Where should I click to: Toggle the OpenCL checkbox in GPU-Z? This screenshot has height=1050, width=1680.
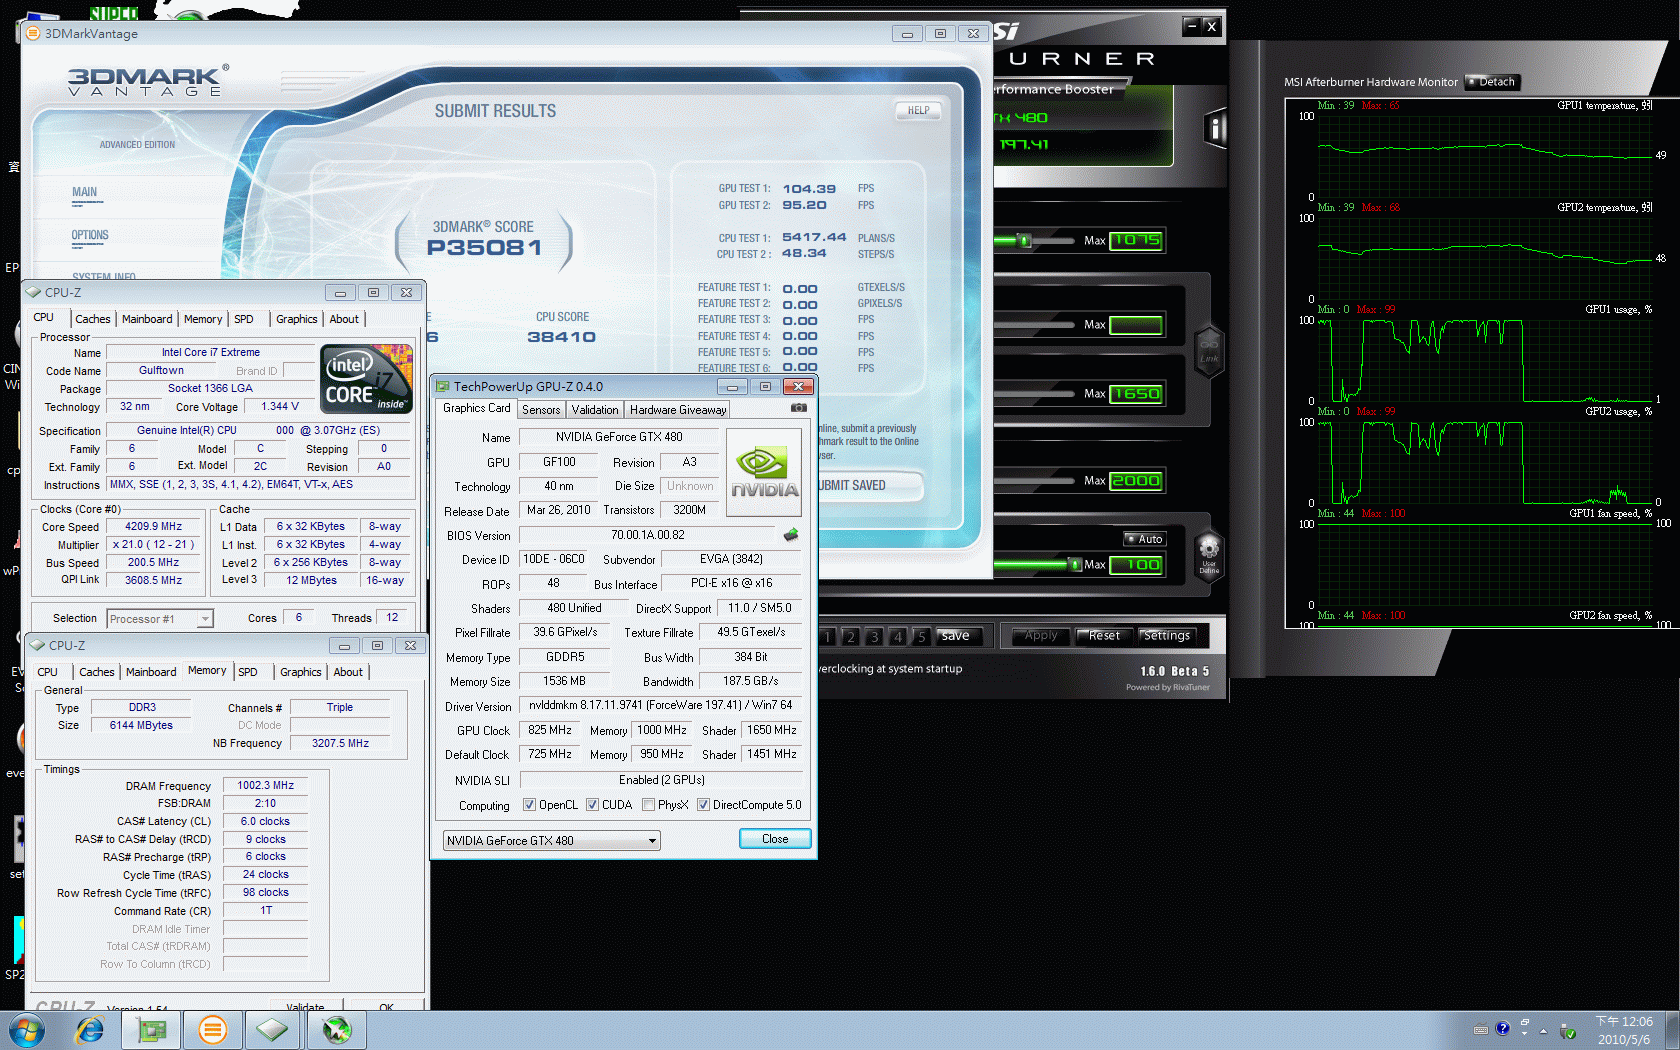click(529, 805)
